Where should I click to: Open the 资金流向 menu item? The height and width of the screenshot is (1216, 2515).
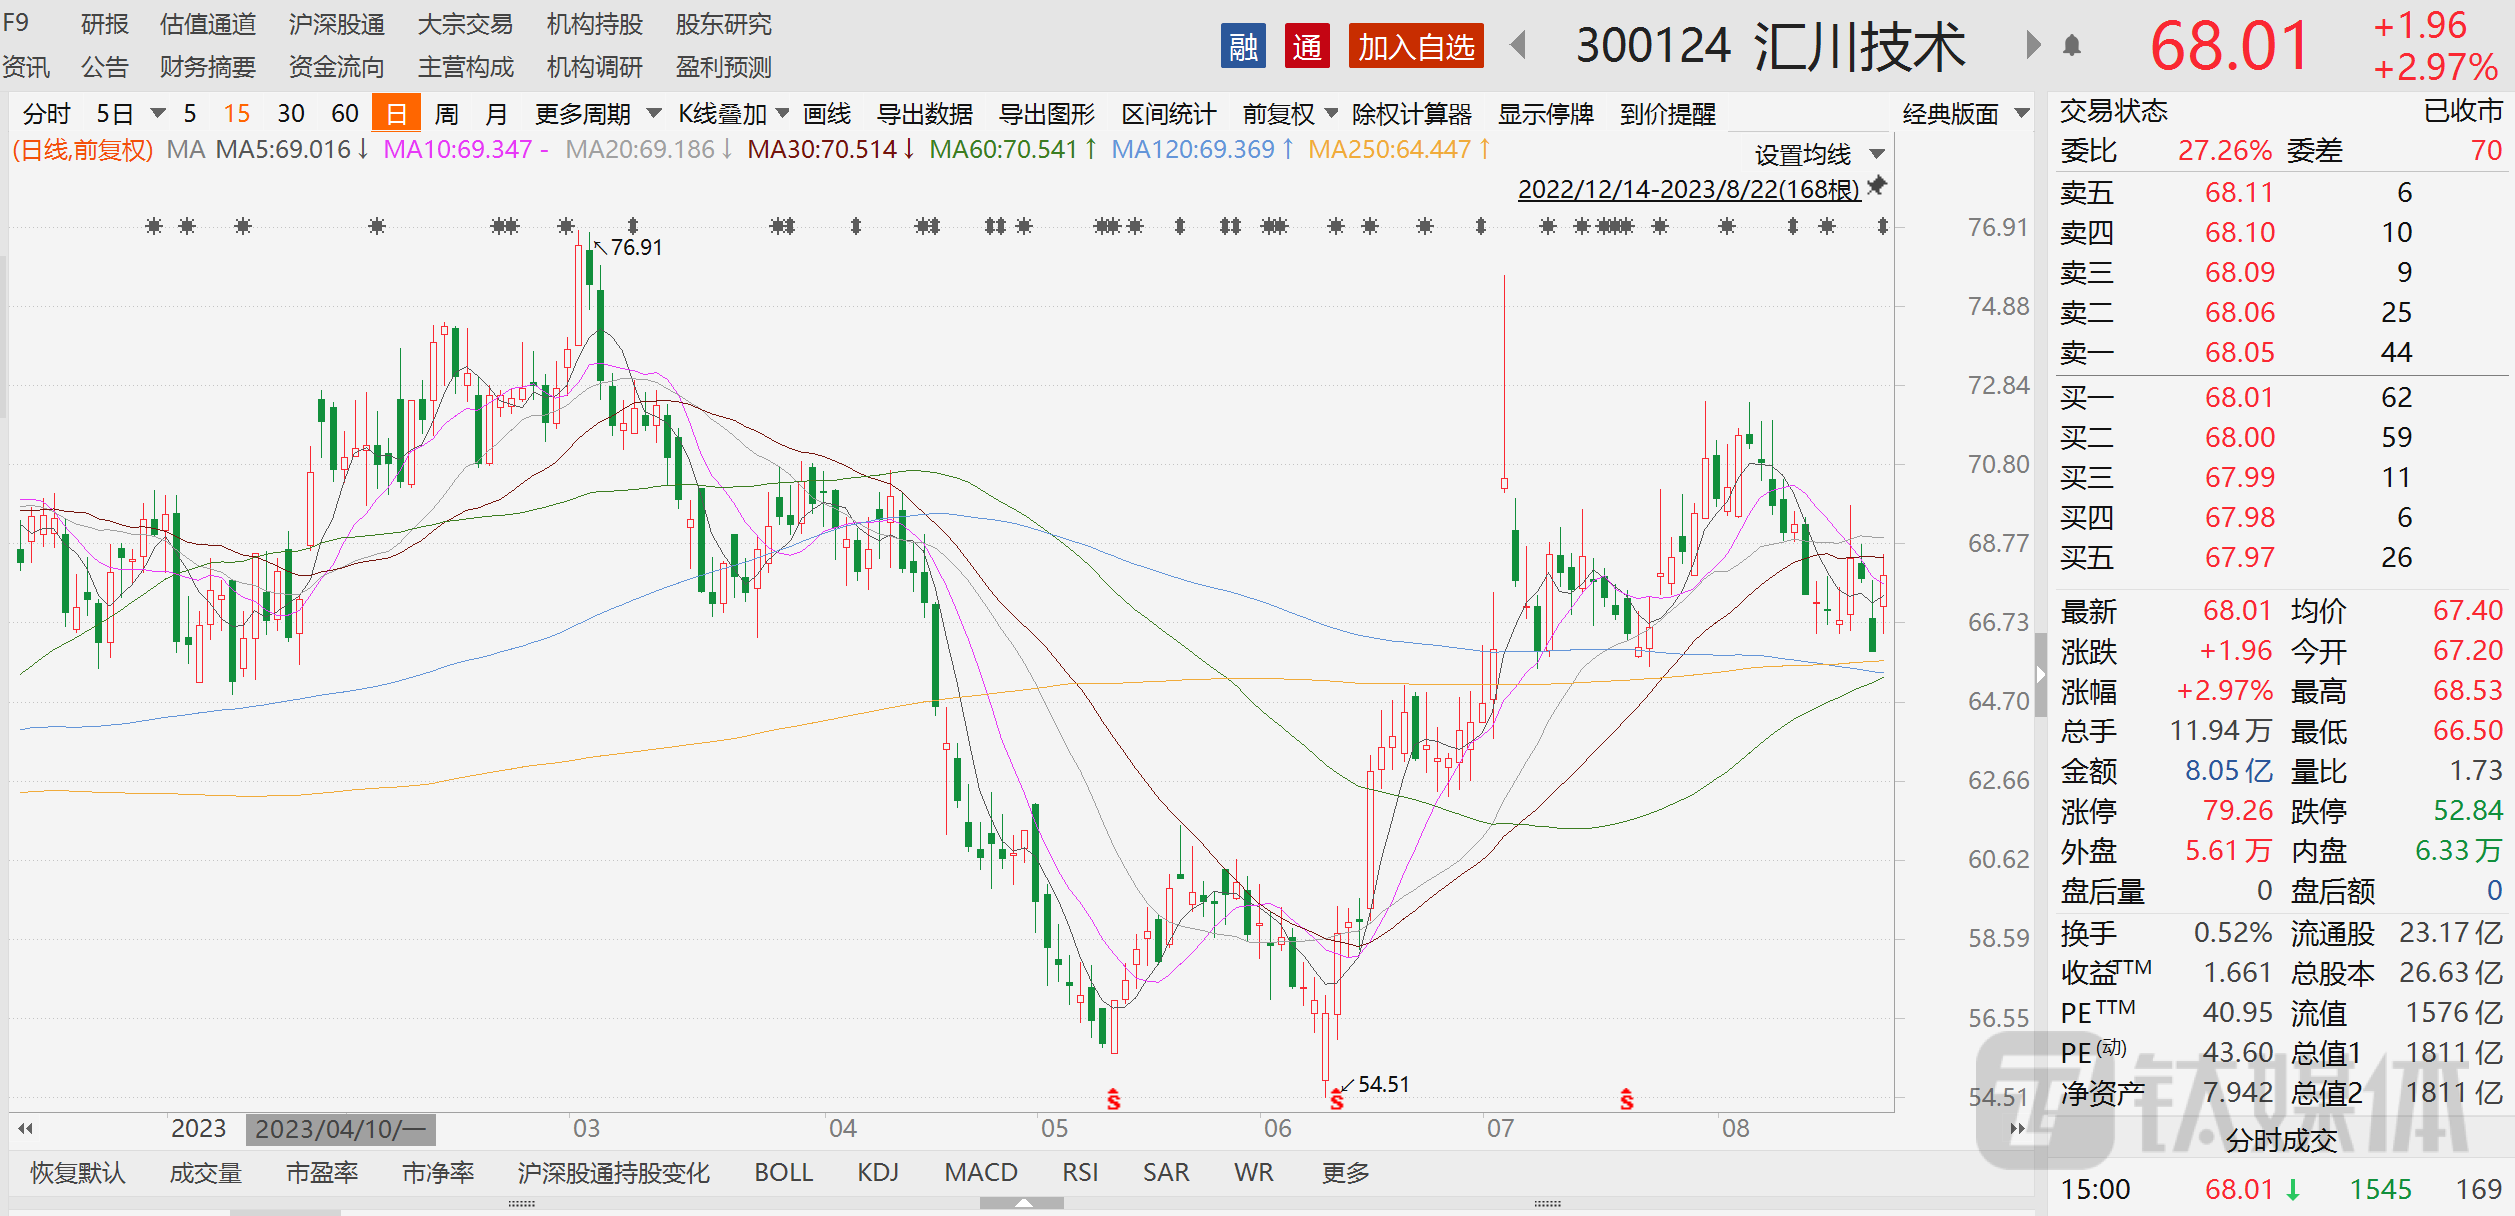point(336,67)
